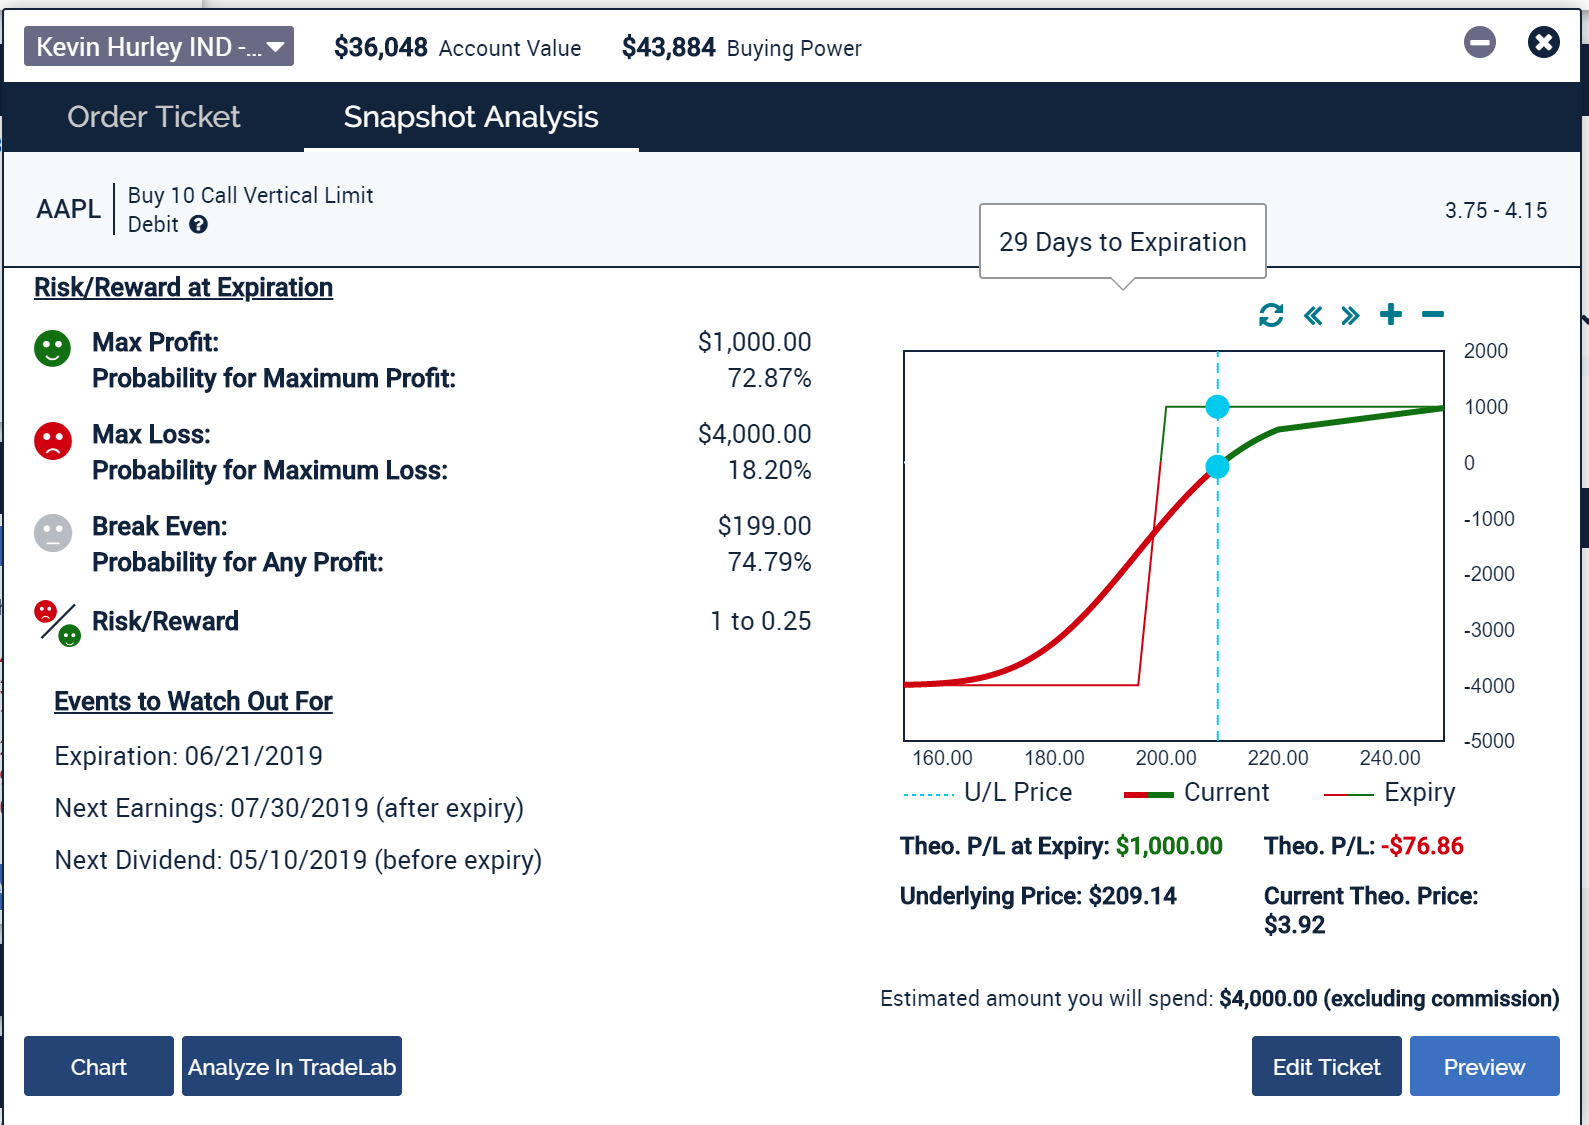Zoom out chart with minus icon

(1432, 315)
